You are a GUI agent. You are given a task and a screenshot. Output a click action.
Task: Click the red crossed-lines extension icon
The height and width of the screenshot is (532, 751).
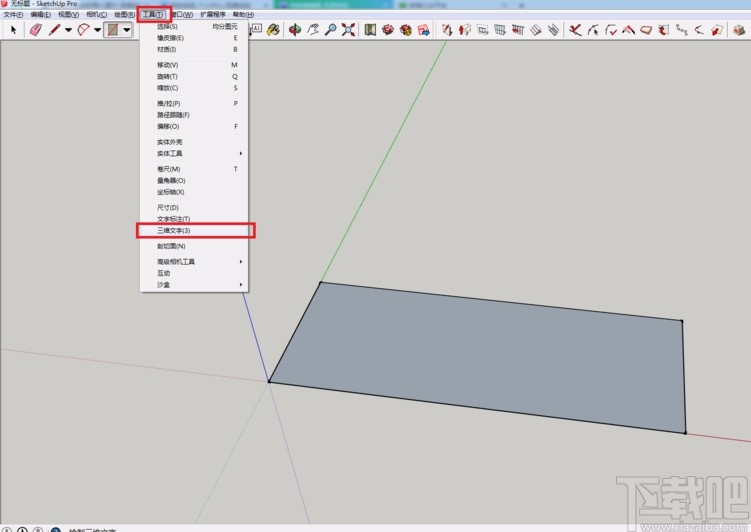click(575, 30)
